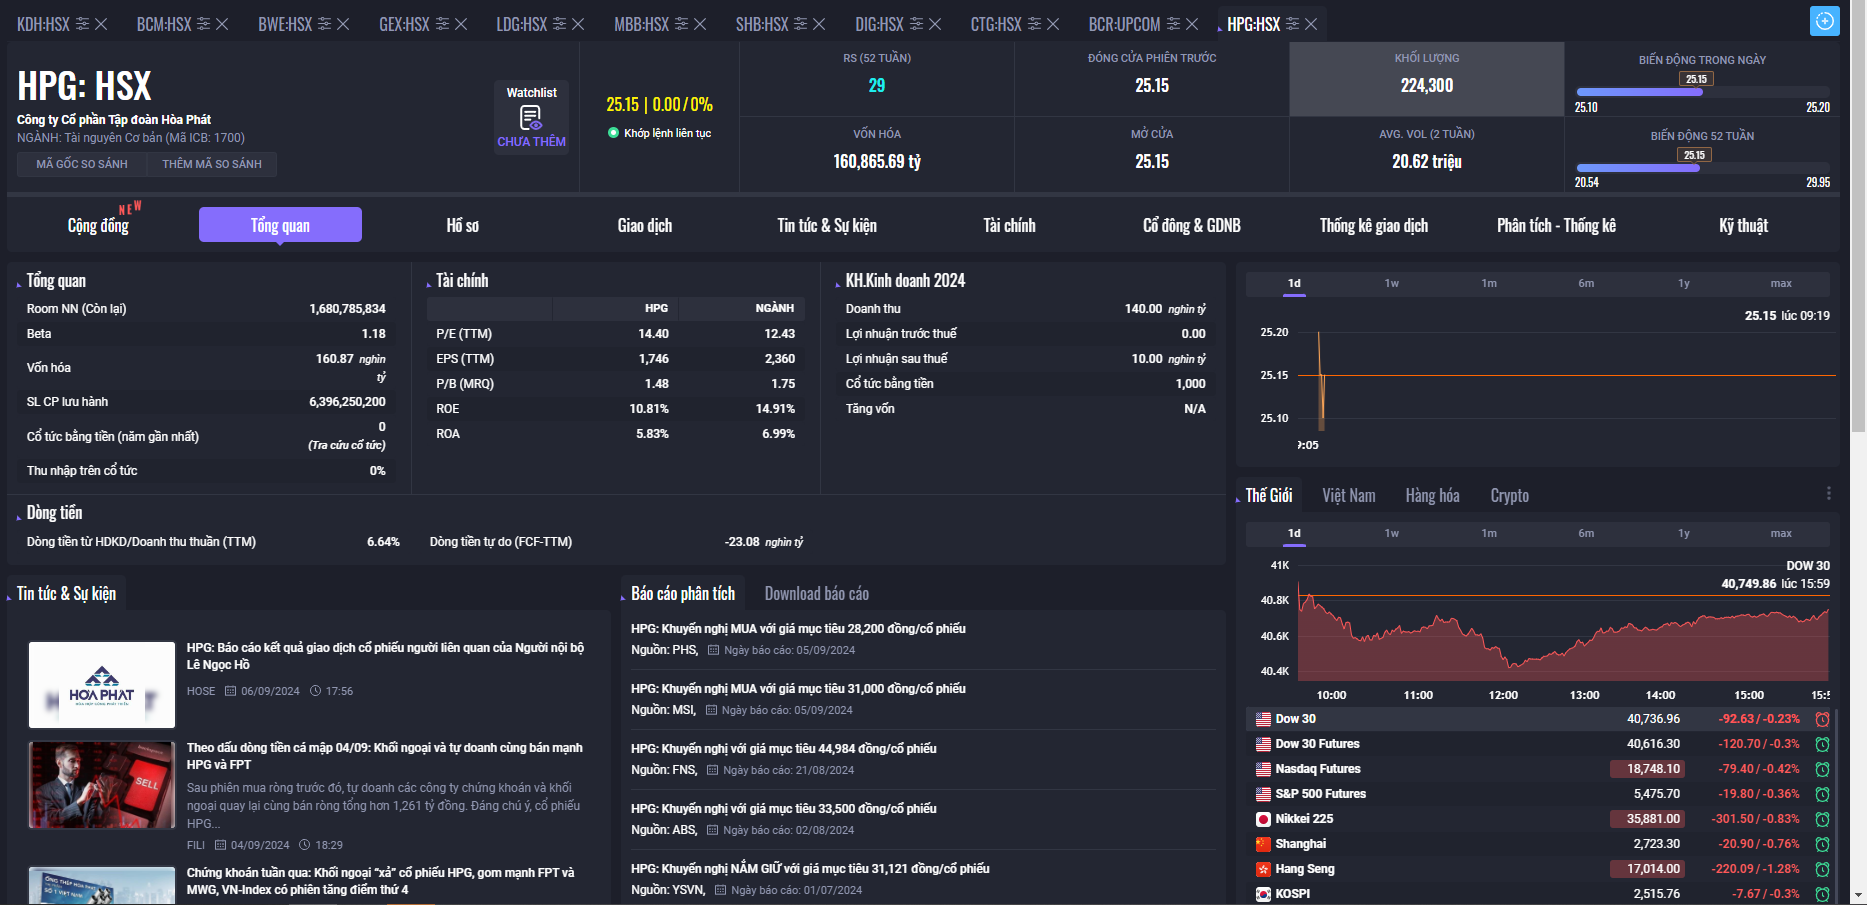The height and width of the screenshot is (905, 1867).
Task: Open Cổ đông & GDNB tab
Action: tap(1191, 225)
